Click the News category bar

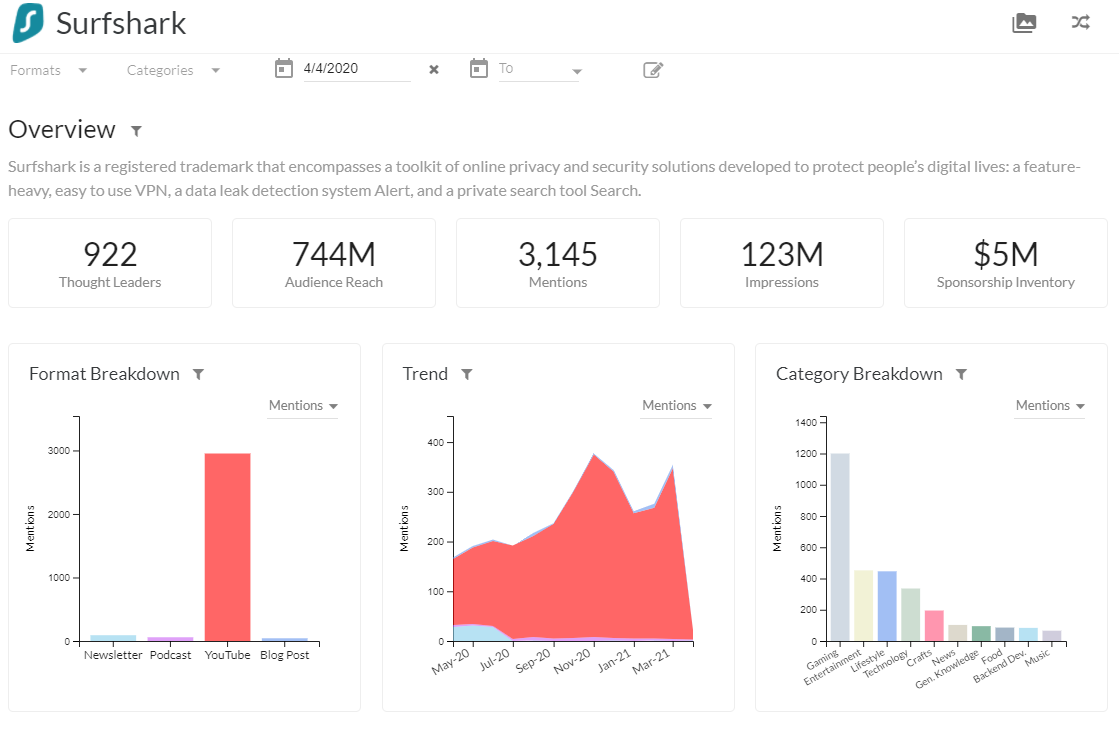958,633
